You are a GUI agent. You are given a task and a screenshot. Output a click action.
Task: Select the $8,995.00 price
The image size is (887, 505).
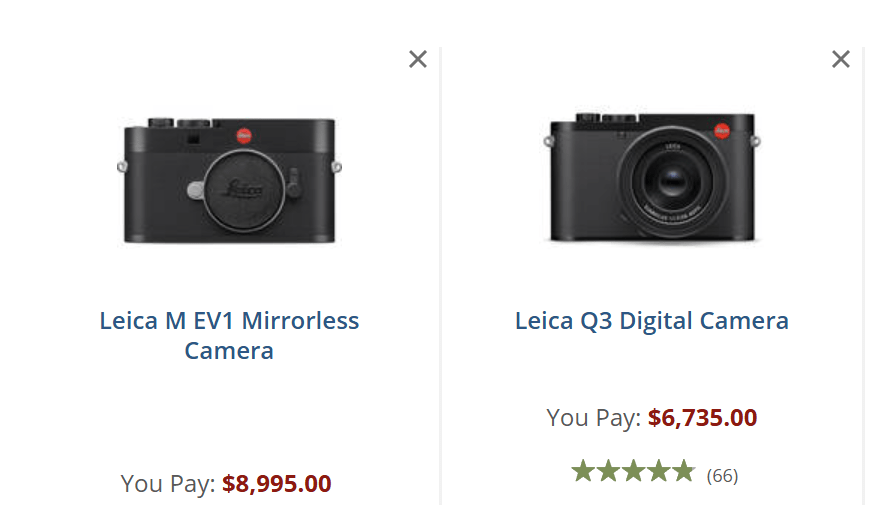click(277, 484)
